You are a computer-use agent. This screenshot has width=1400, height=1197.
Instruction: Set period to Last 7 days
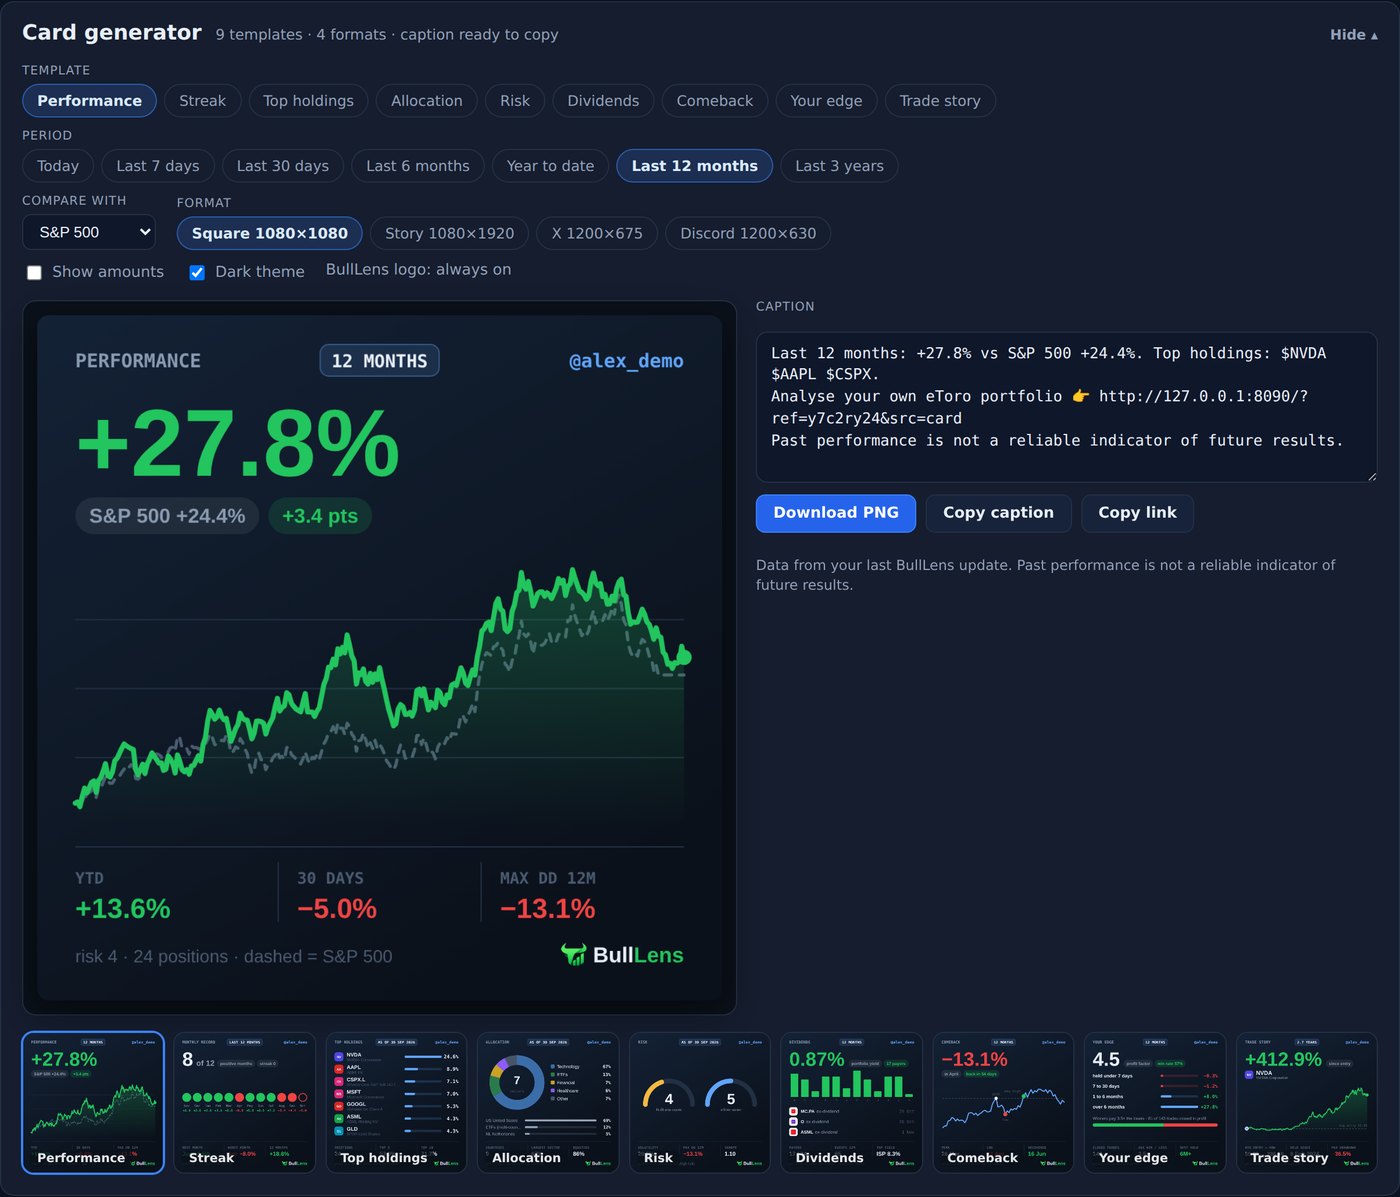(x=158, y=166)
